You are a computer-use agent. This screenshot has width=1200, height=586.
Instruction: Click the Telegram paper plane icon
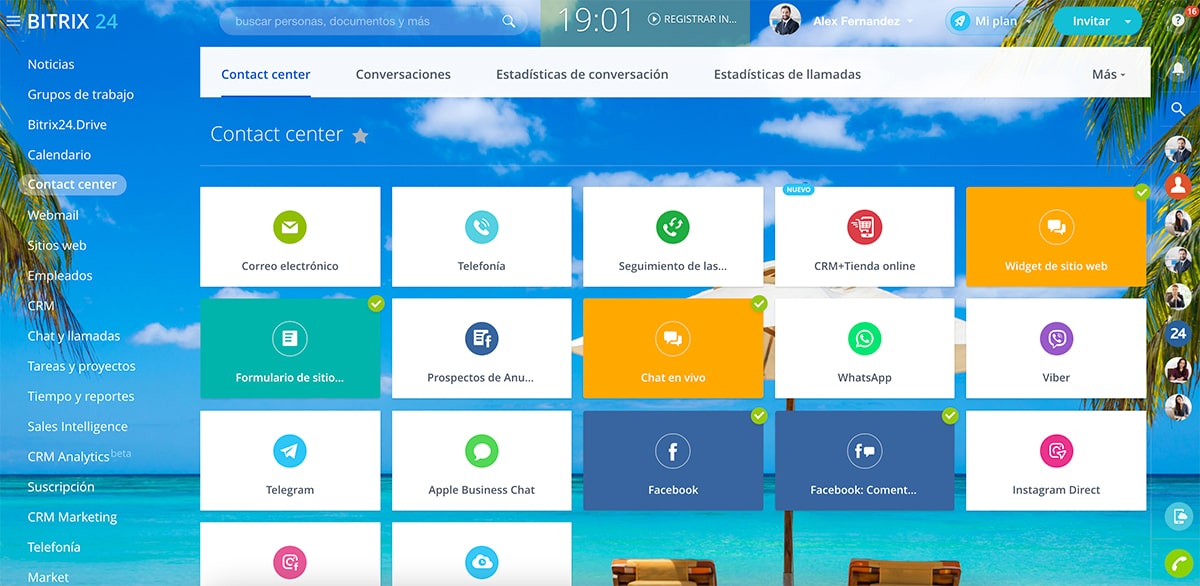point(290,451)
